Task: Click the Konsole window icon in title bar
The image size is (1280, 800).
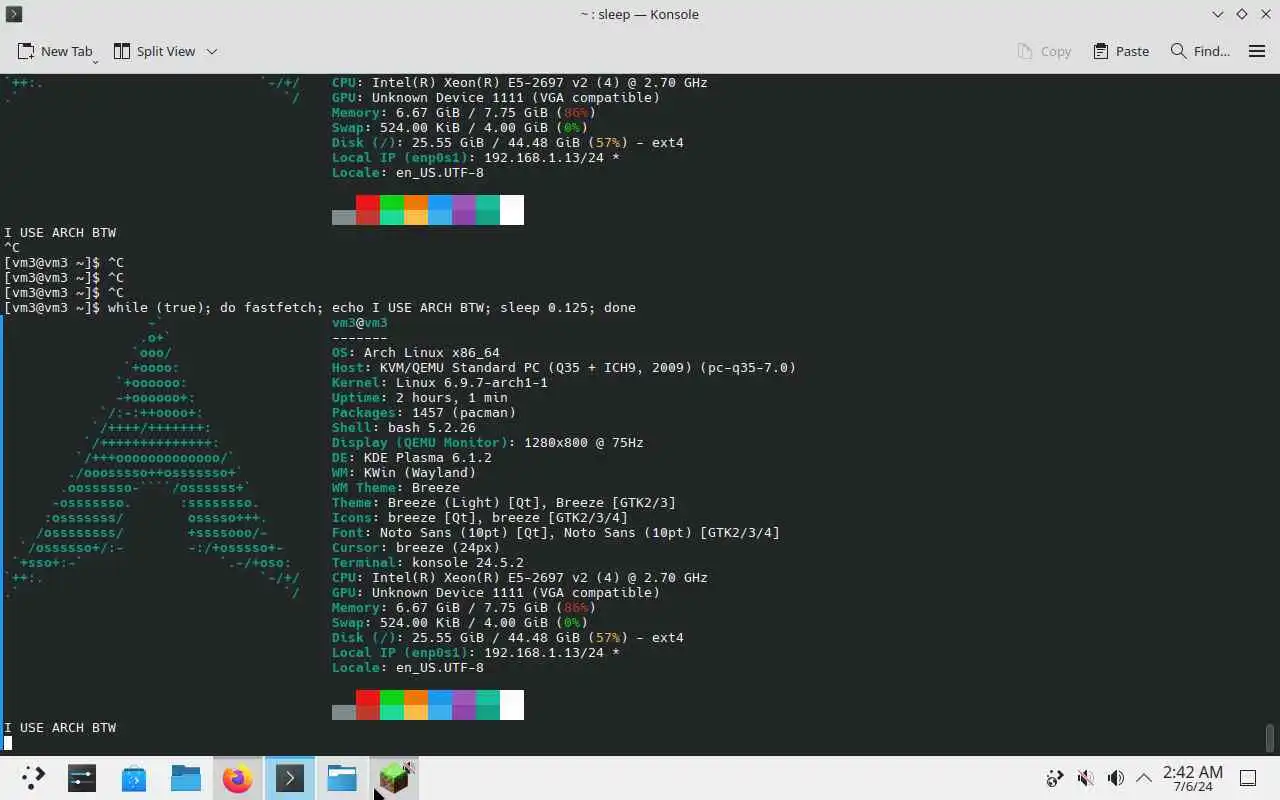Action: pyautogui.click(x=13, y=14)
